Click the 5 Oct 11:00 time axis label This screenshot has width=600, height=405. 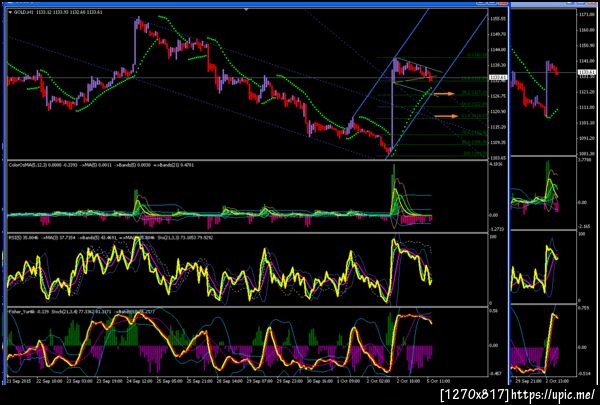coord(438,381)
